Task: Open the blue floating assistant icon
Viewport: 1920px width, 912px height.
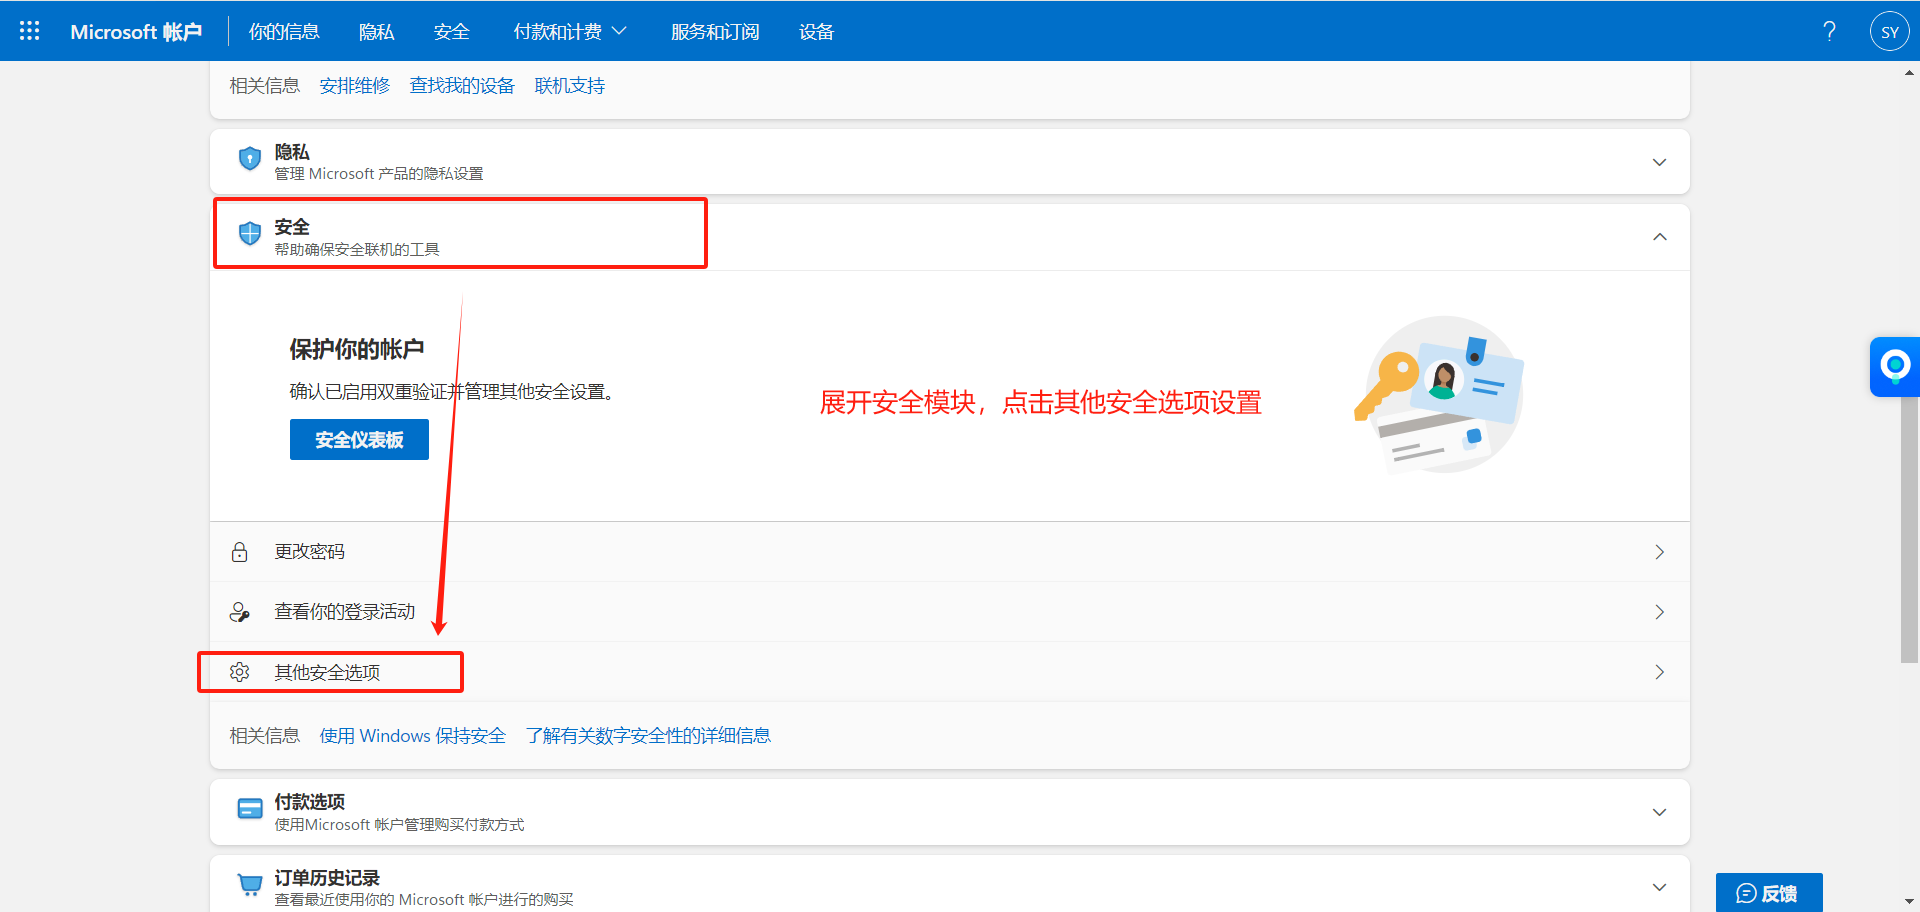Action: [x=1895, y=367]
